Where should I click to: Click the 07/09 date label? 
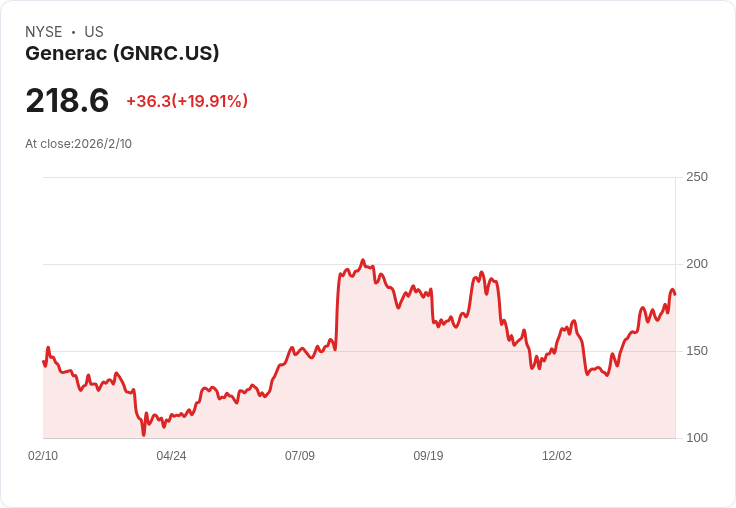(x=300, y=456)
